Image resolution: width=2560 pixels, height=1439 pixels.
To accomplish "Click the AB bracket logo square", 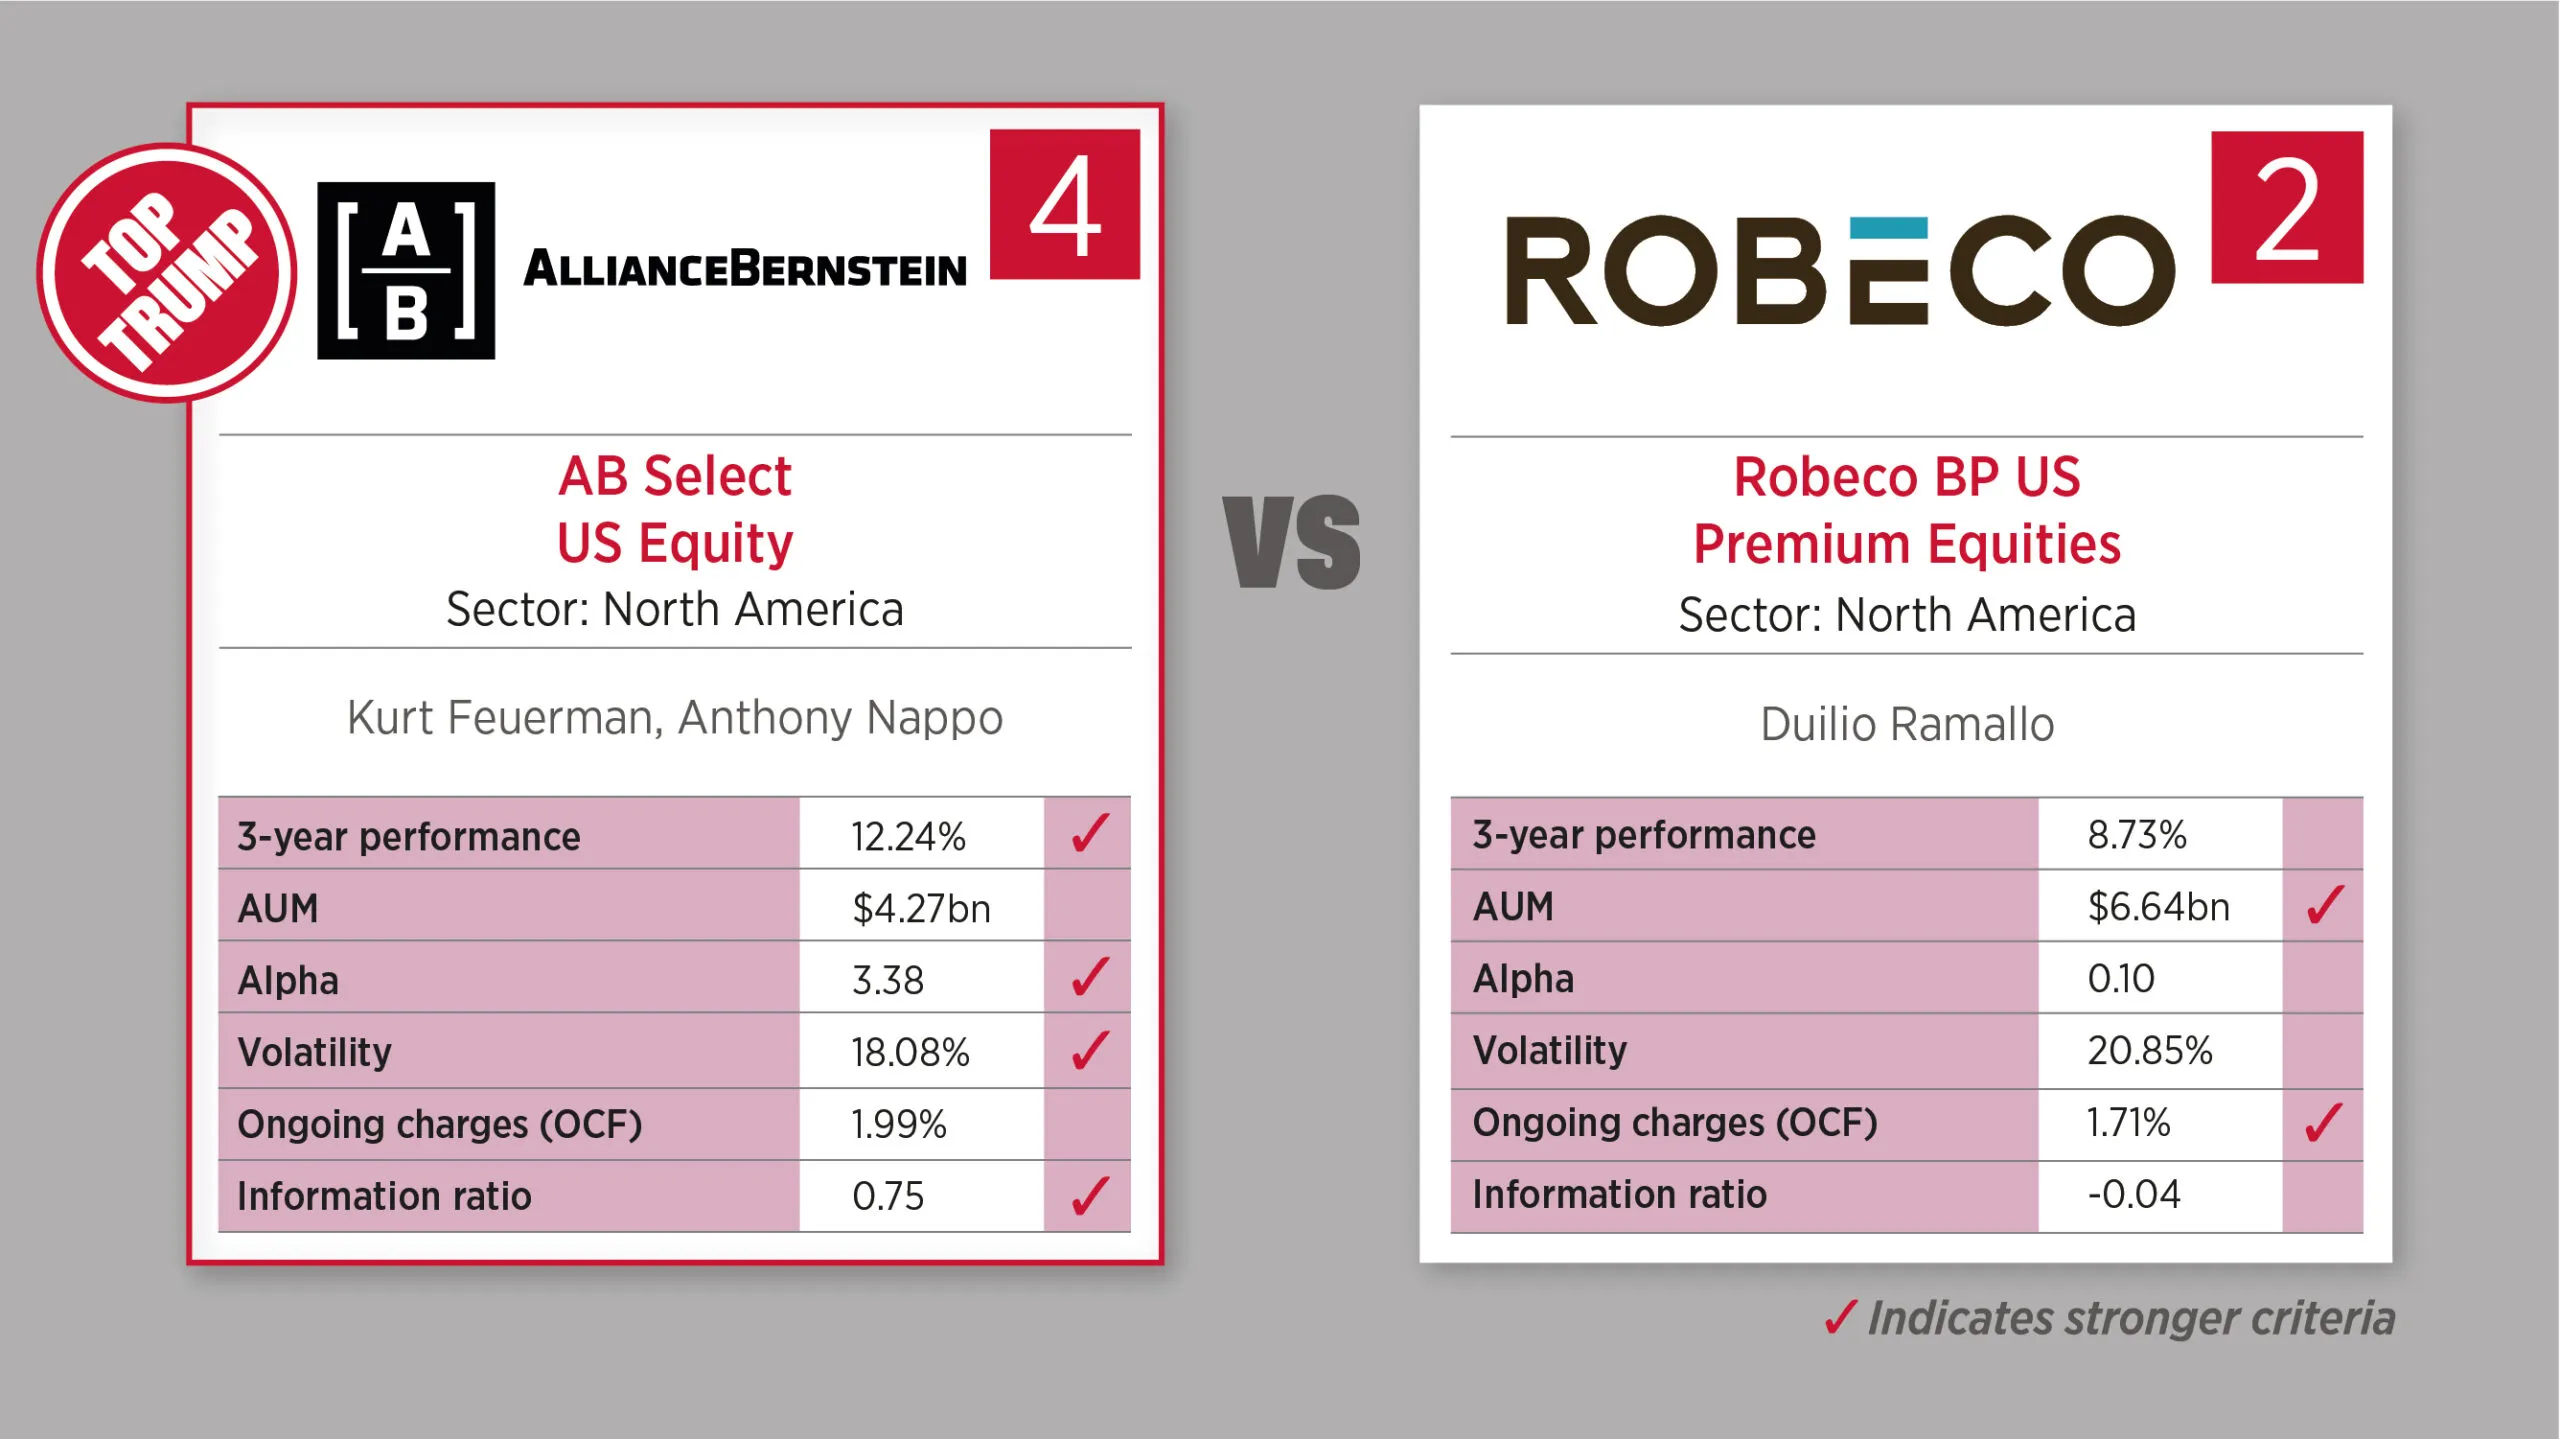I will (406, 270).
